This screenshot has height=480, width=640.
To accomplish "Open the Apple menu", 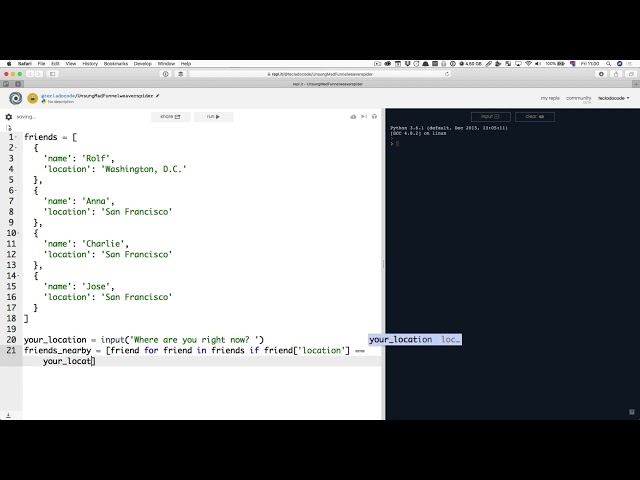I will coord(9,64).
